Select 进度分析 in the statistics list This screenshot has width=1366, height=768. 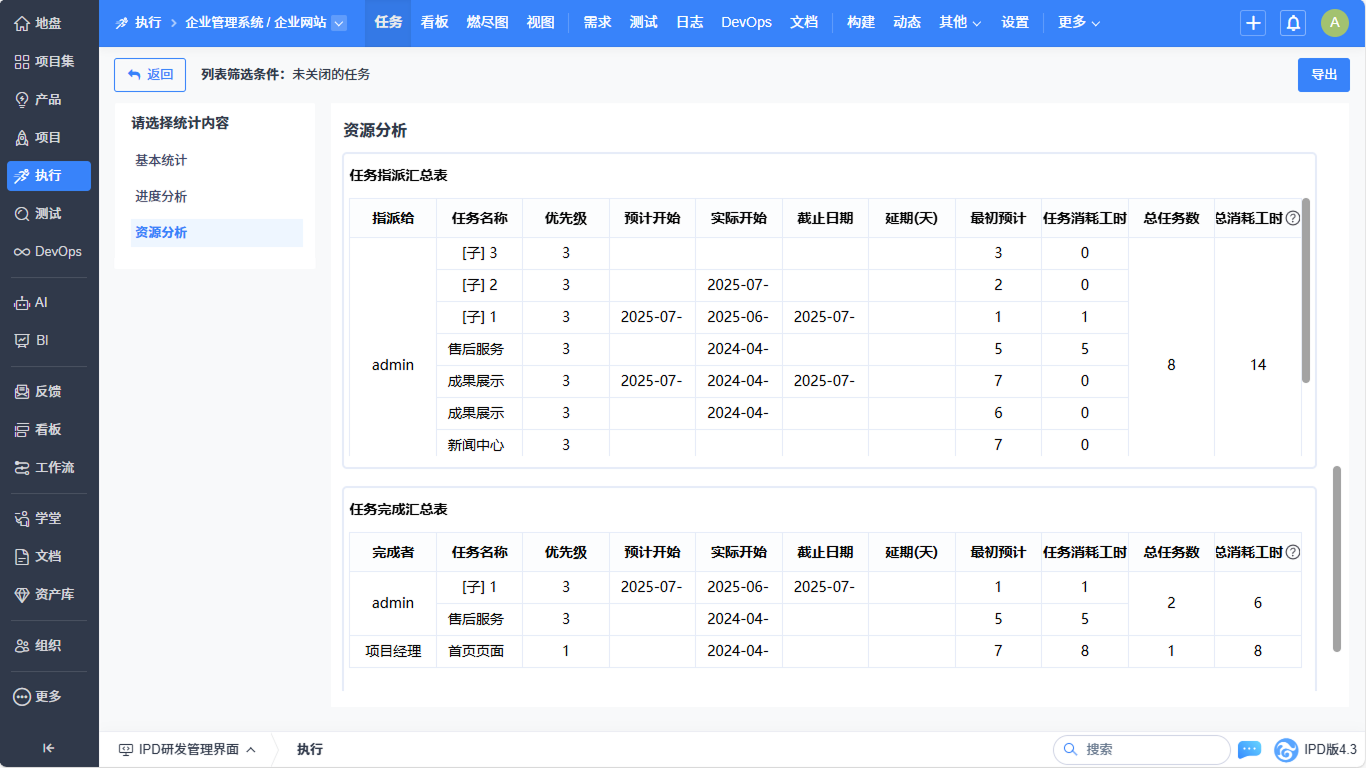coord(161,196)
